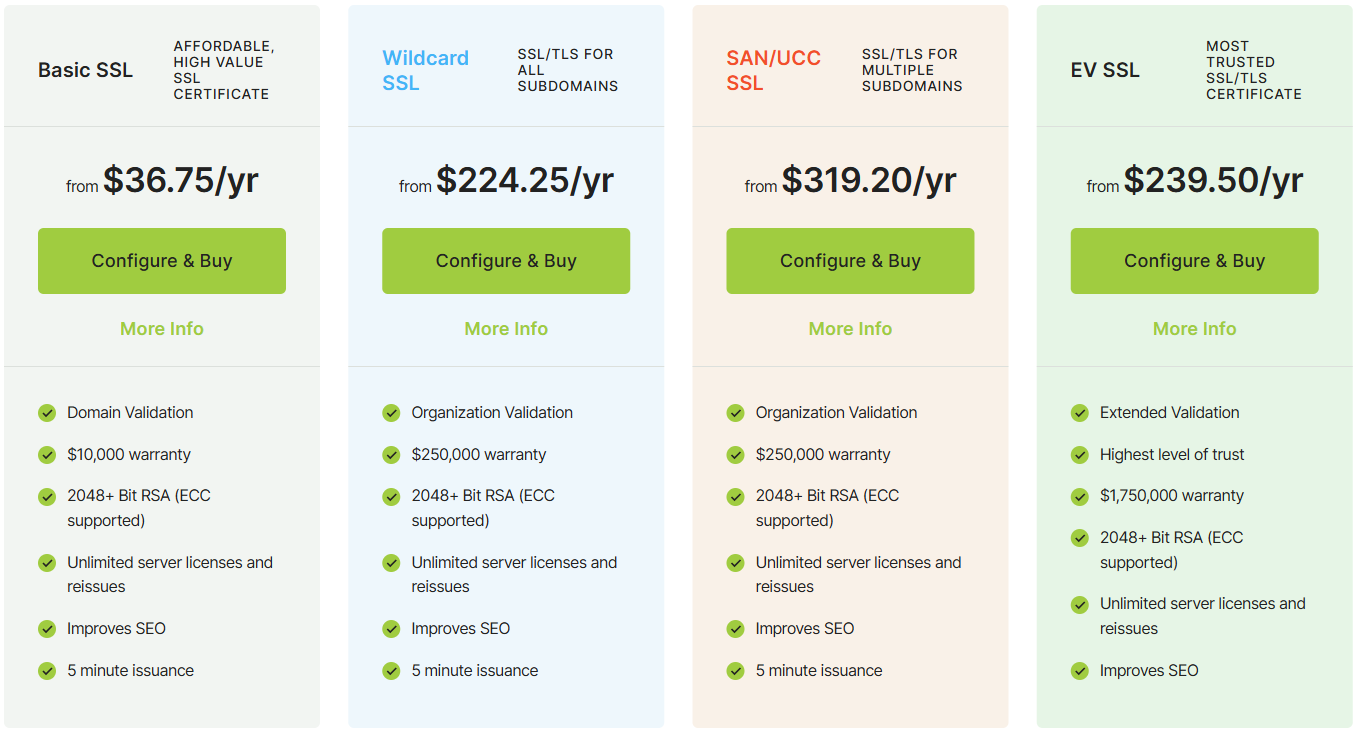Click the $36.75/yr price text
This screenshot has height=733, width=1358.
[x=181, y=180]
